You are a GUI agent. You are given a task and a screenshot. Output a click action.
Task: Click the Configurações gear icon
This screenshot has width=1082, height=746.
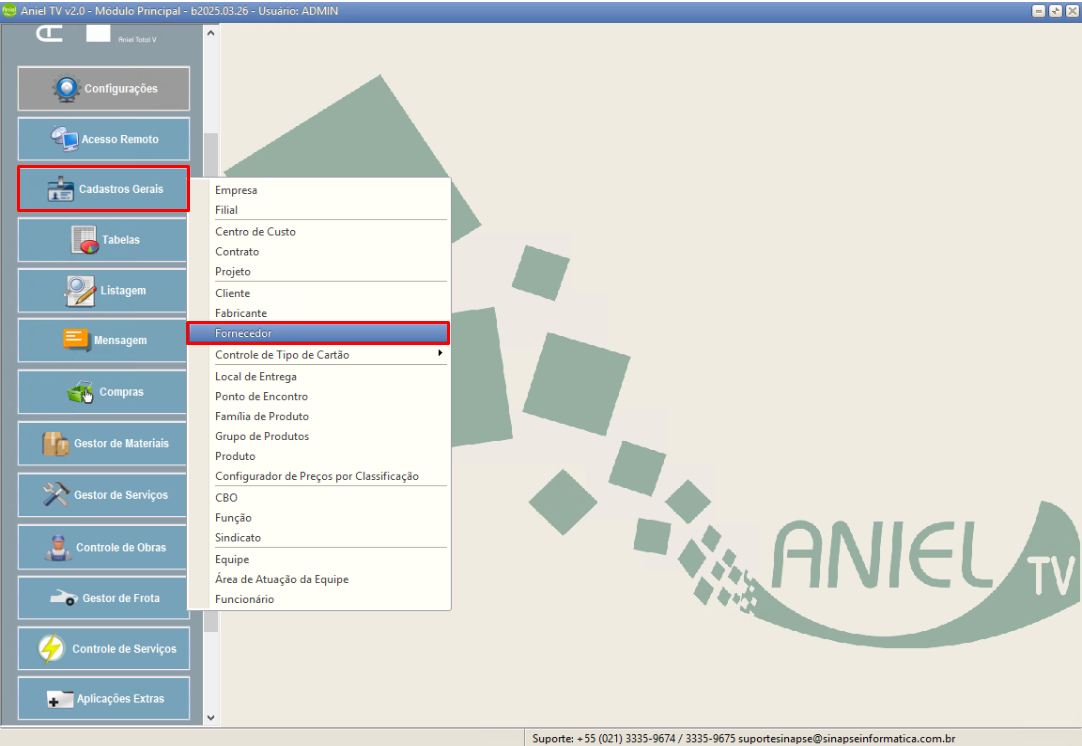(67, 89)
